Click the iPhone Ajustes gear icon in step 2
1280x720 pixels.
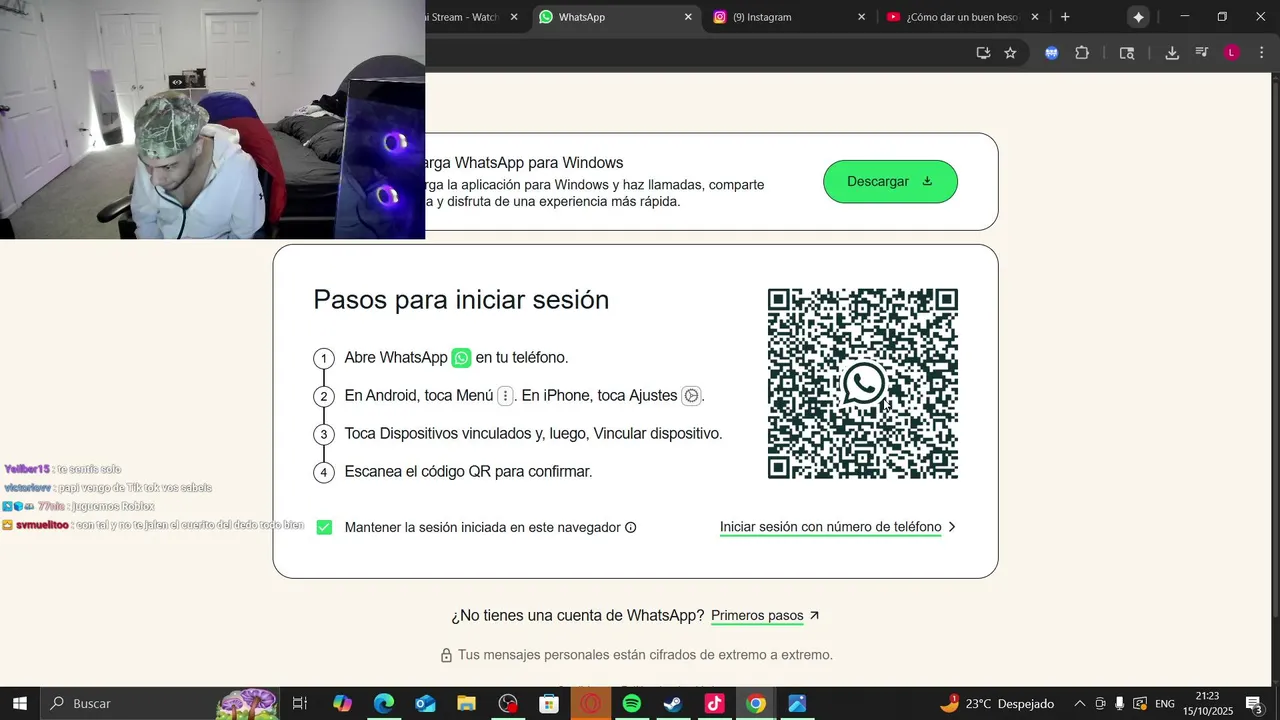click(691, 396)
